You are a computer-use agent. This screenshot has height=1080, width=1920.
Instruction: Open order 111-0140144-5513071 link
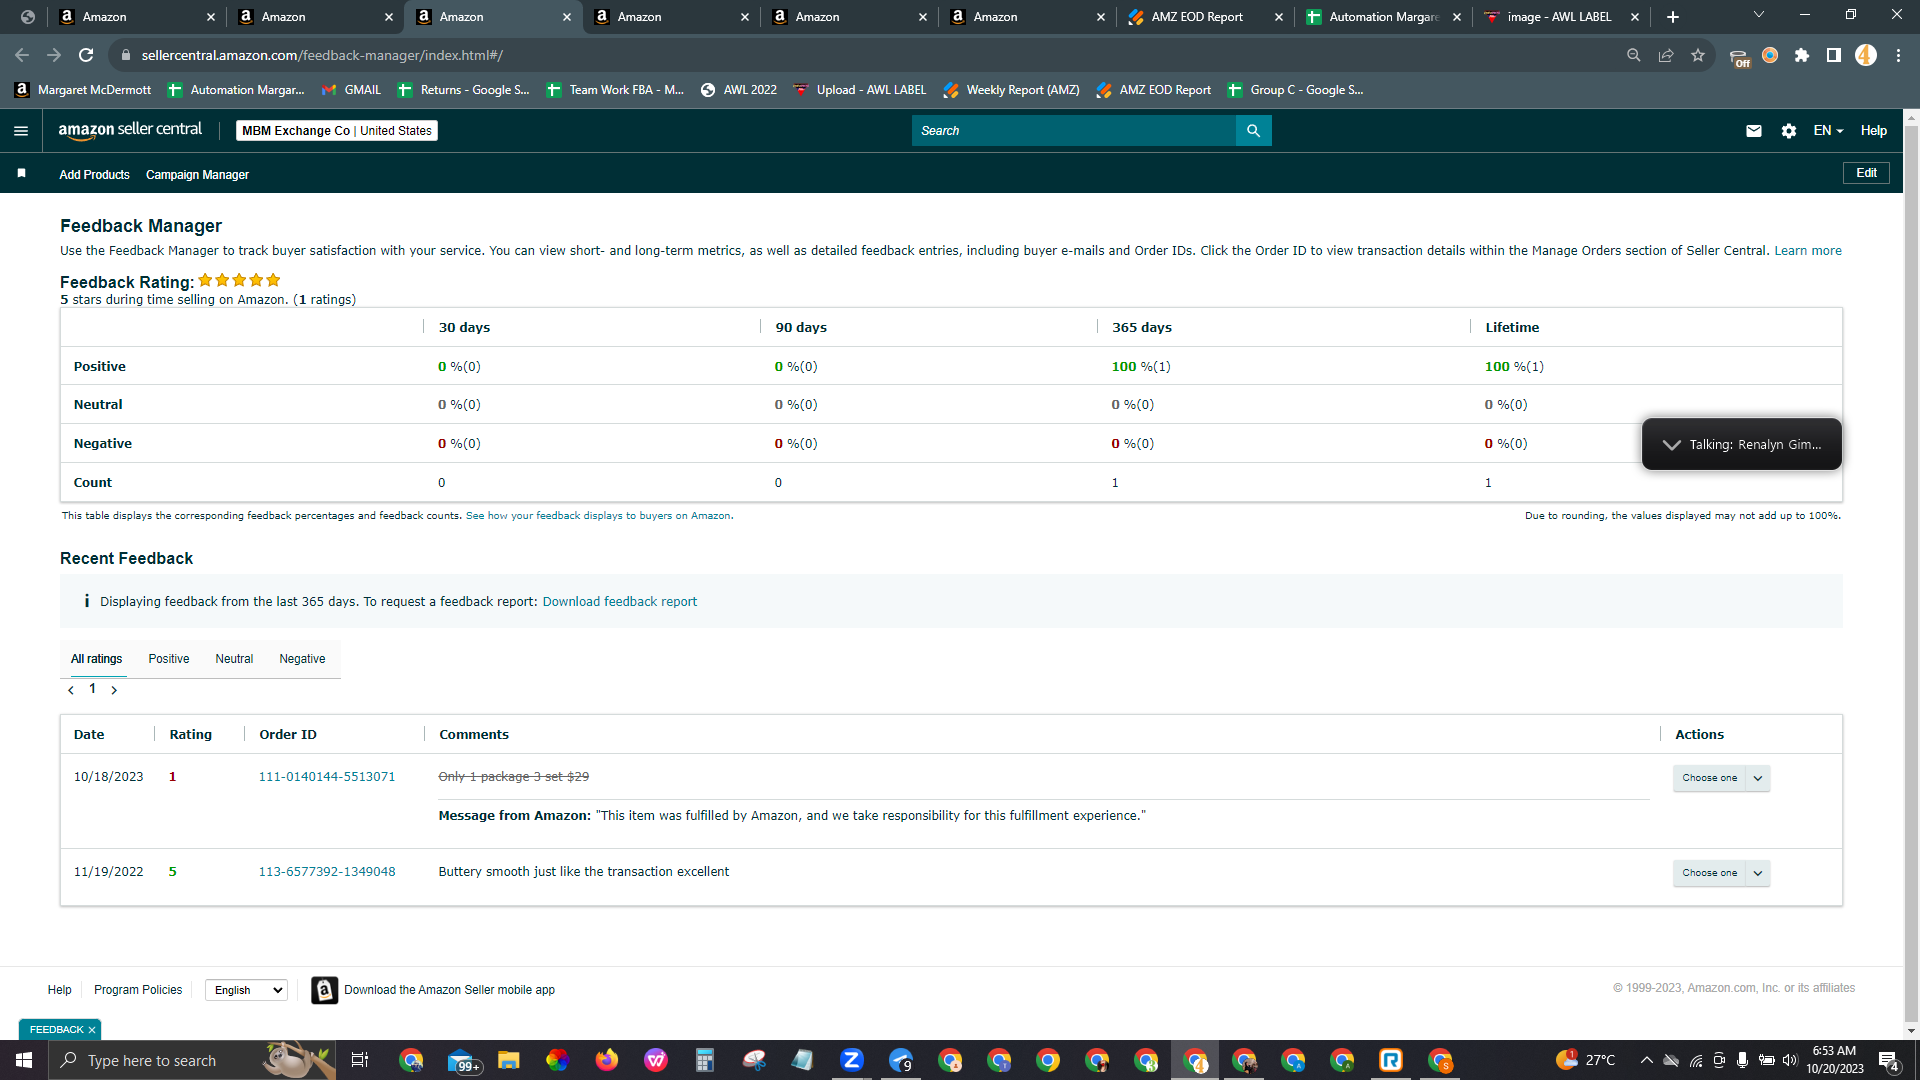pyautogui.click(x=327, y=777)
